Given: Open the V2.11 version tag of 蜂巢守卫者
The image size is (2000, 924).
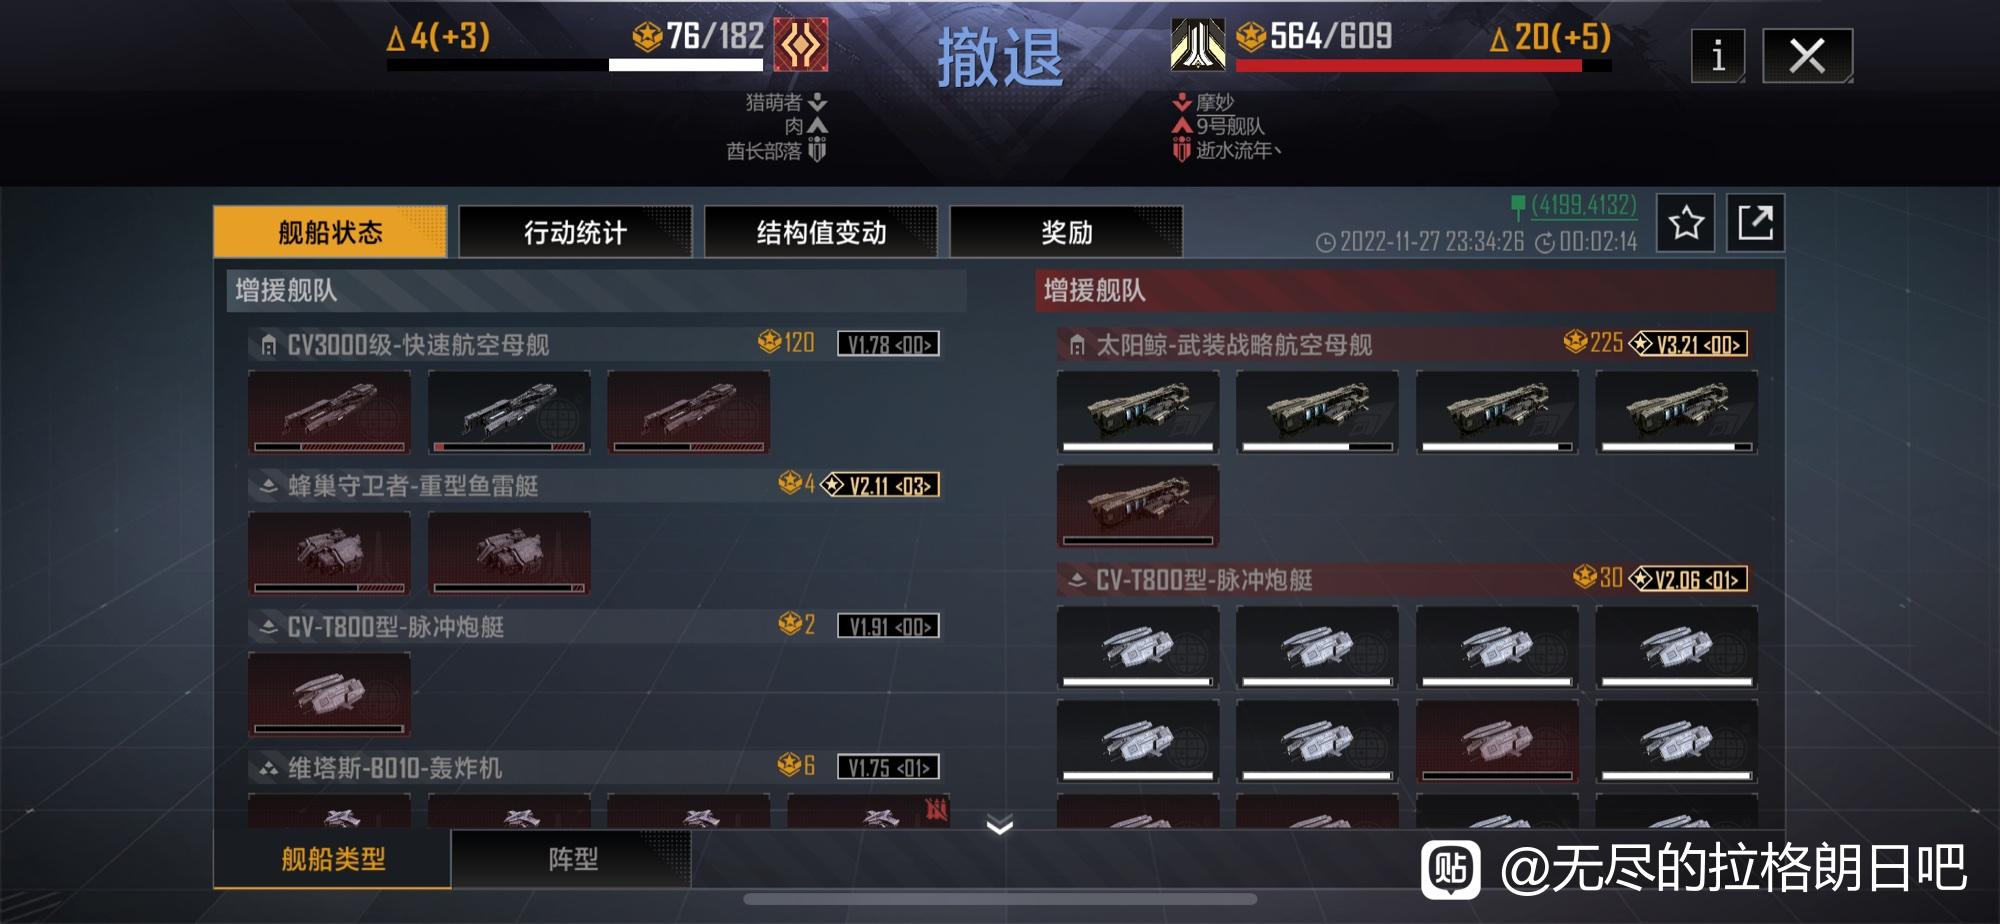Looking at the screenshot, I should click(880, 485).
